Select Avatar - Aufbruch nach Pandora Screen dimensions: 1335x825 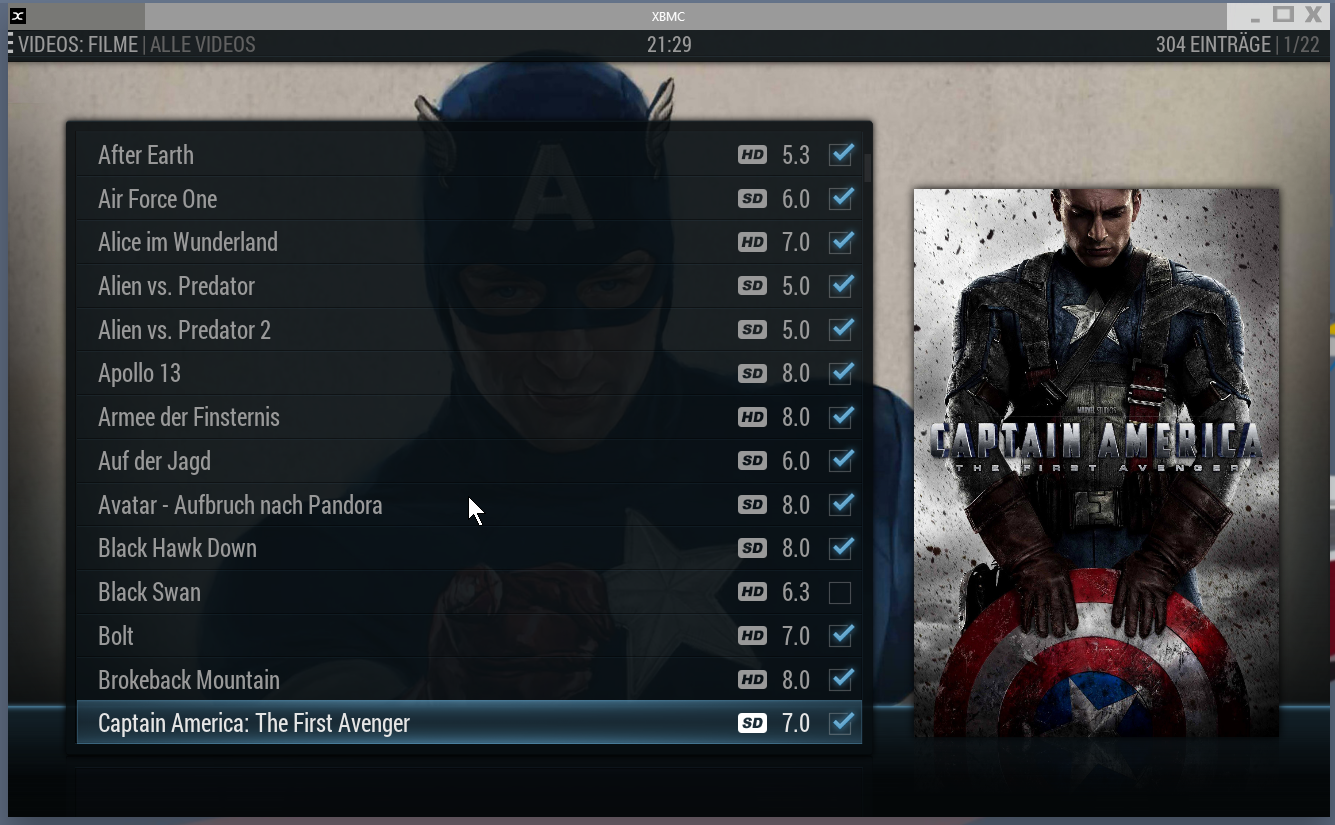click(x=469, y=505)
